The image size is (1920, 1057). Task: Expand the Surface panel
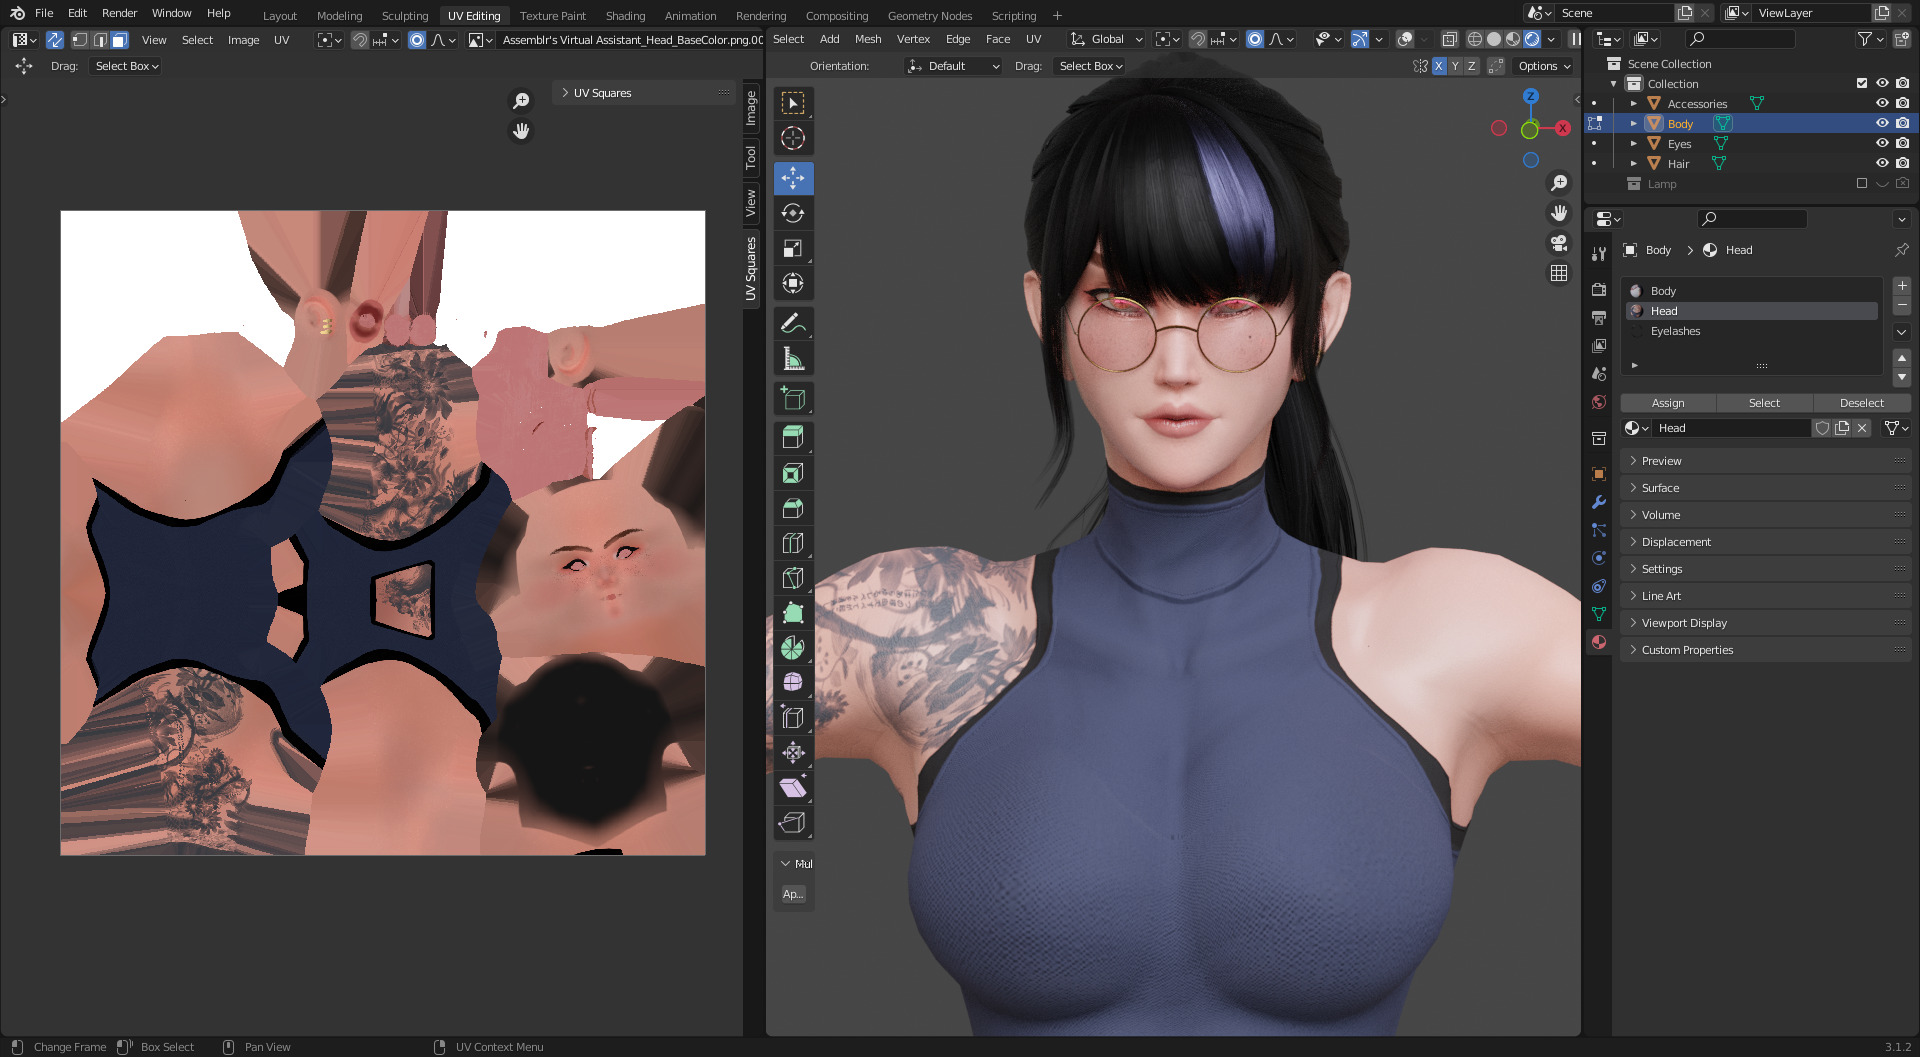pos(1766,488)
